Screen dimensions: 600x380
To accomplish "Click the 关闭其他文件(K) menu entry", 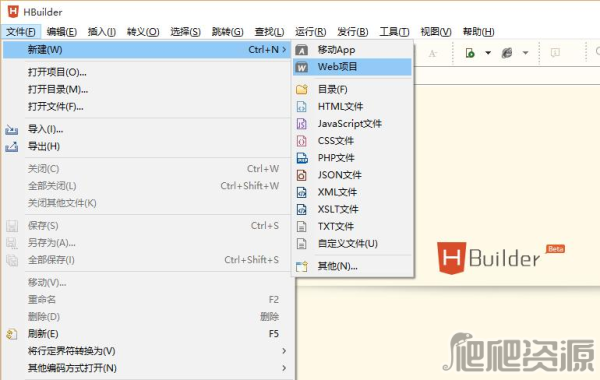I will 147,203.
